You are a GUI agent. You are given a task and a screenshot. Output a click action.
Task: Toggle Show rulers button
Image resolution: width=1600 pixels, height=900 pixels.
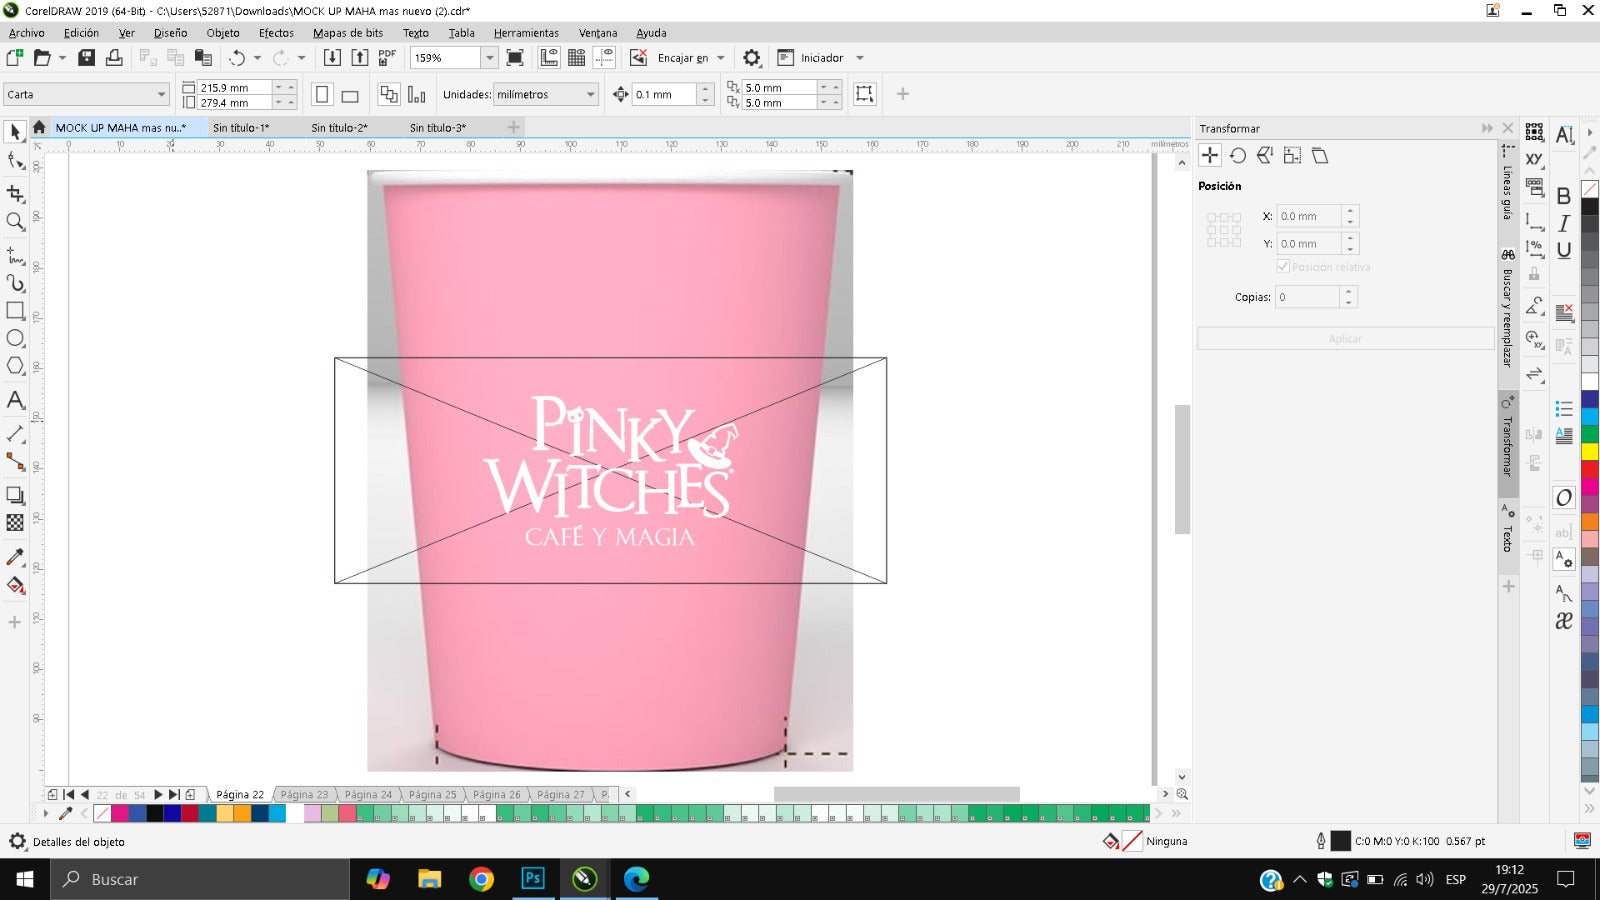[x=549, y=58]
